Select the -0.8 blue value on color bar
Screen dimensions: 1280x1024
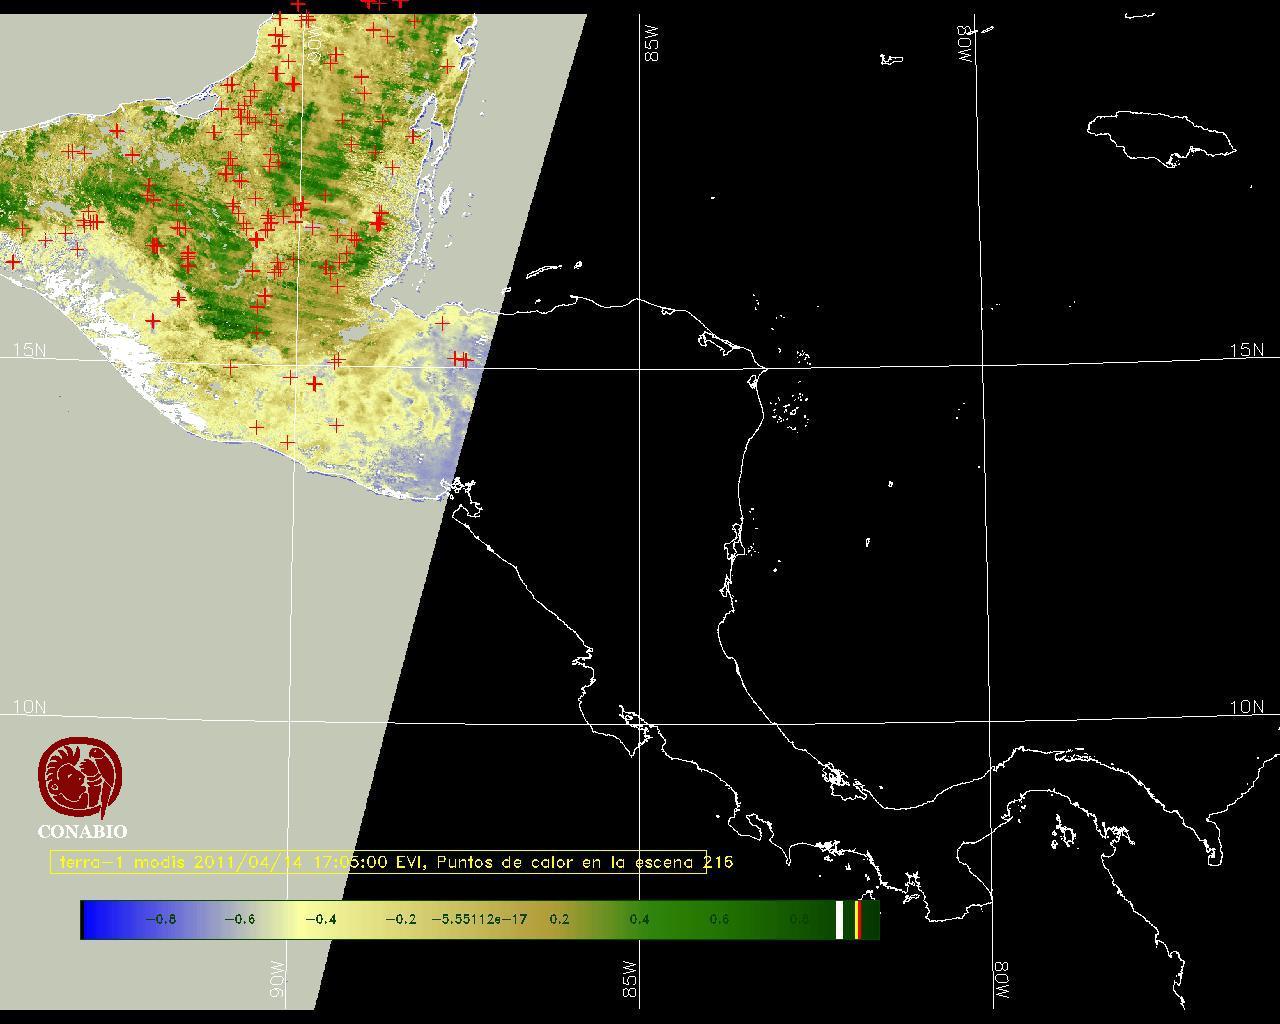pyautogui.click(x=160, y=919)
